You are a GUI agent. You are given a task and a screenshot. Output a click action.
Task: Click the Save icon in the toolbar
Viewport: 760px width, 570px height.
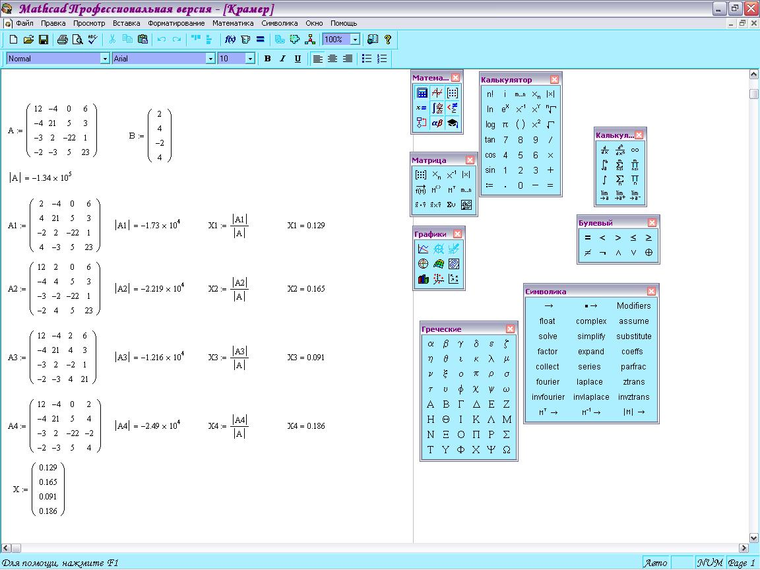pyautogui.click(x=44, y=40)
